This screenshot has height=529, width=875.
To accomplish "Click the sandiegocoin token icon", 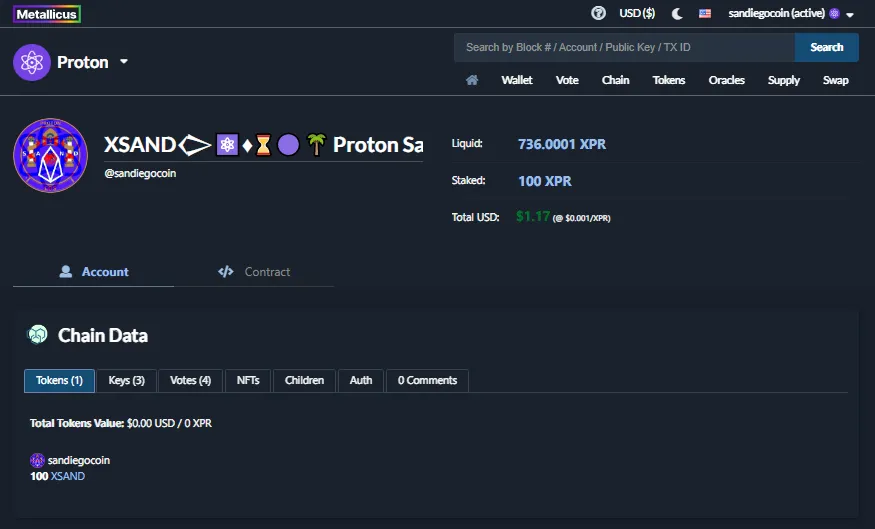I will point(37,460).
